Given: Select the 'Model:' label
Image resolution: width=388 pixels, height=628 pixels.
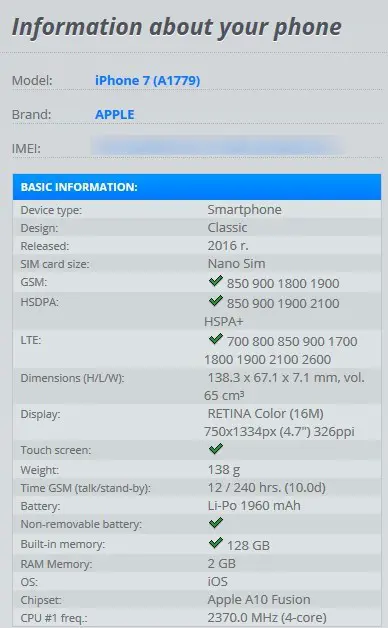Looking at the screenshot, I should click(x=32, y=81).
